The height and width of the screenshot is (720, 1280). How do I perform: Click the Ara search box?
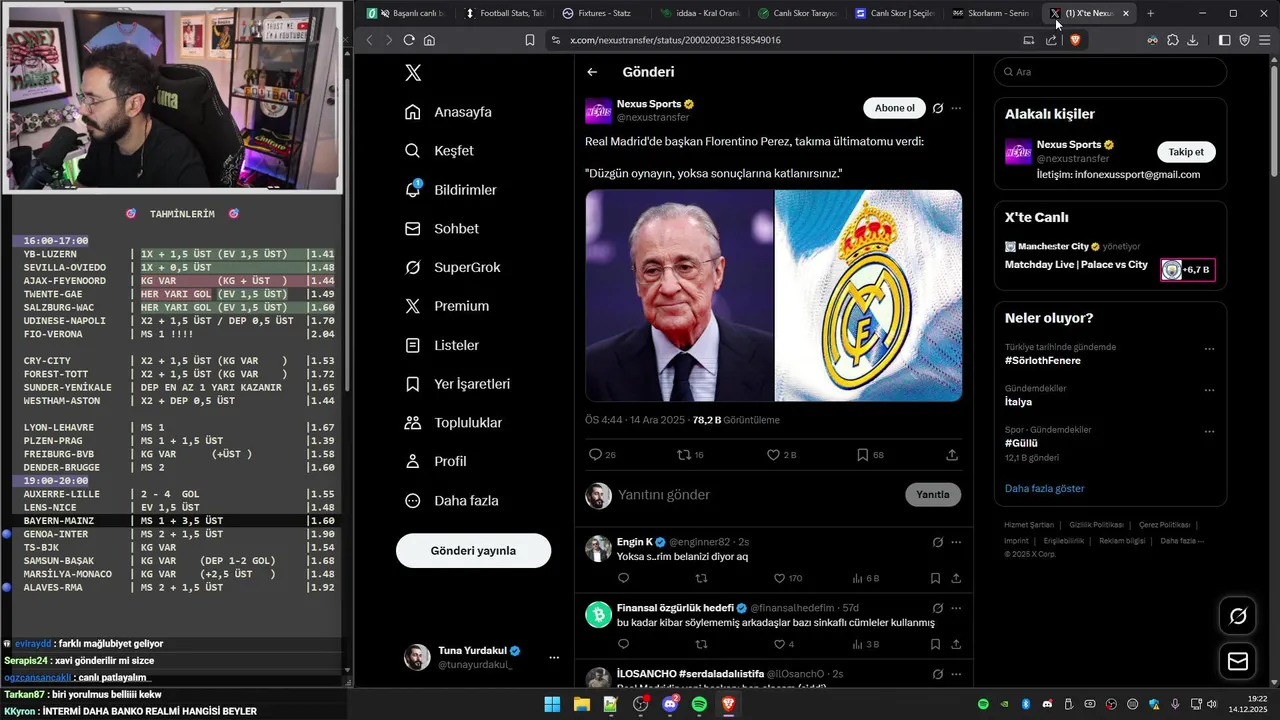click(1110, 72)
